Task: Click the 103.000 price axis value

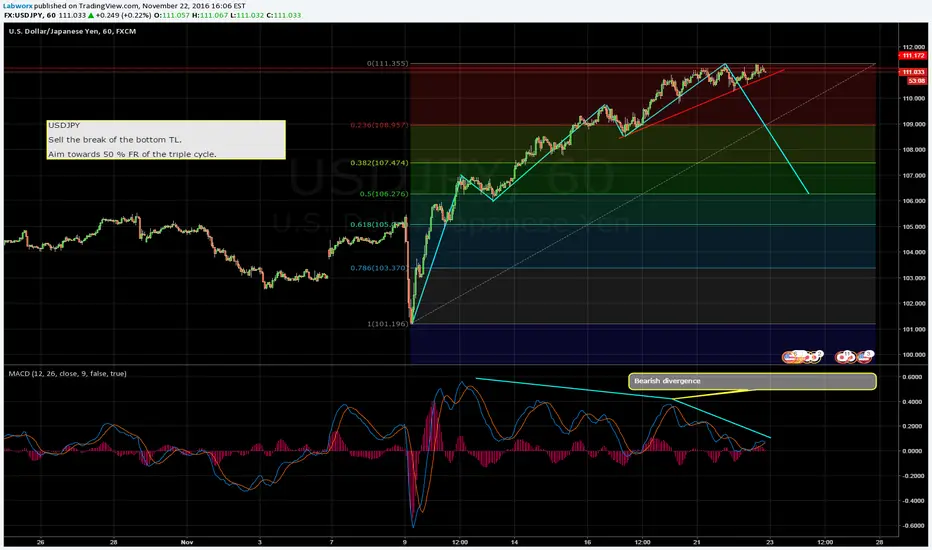Action: point(914,278)
